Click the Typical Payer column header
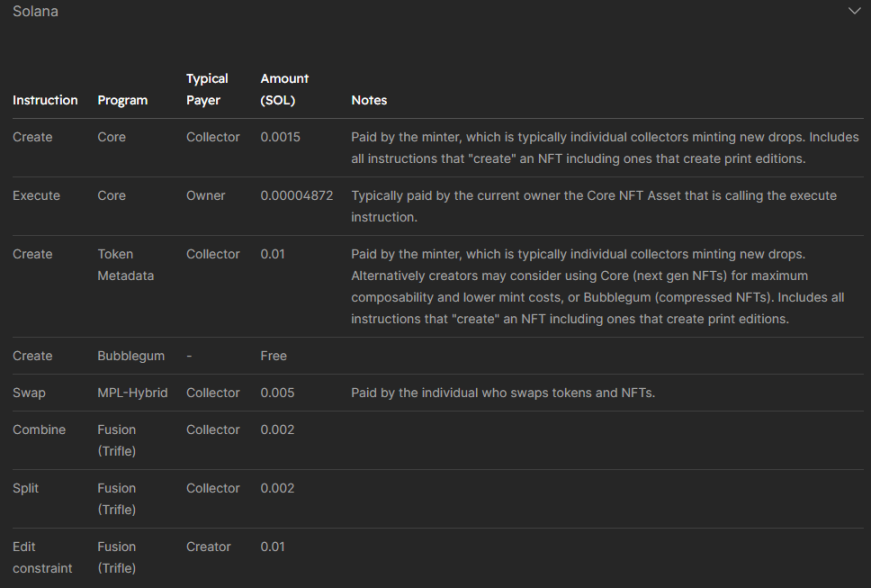Viewport: 871px width, 588px height. [207, 89]
